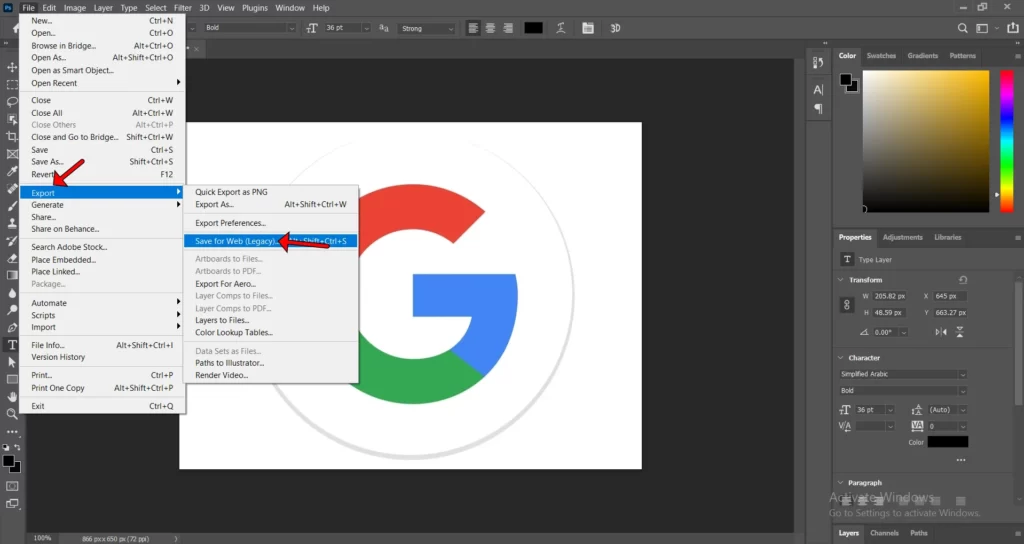Switch to the Swatches tab
The width and height of the screenshot is (1024, 544).
click(x=881, y=56)
